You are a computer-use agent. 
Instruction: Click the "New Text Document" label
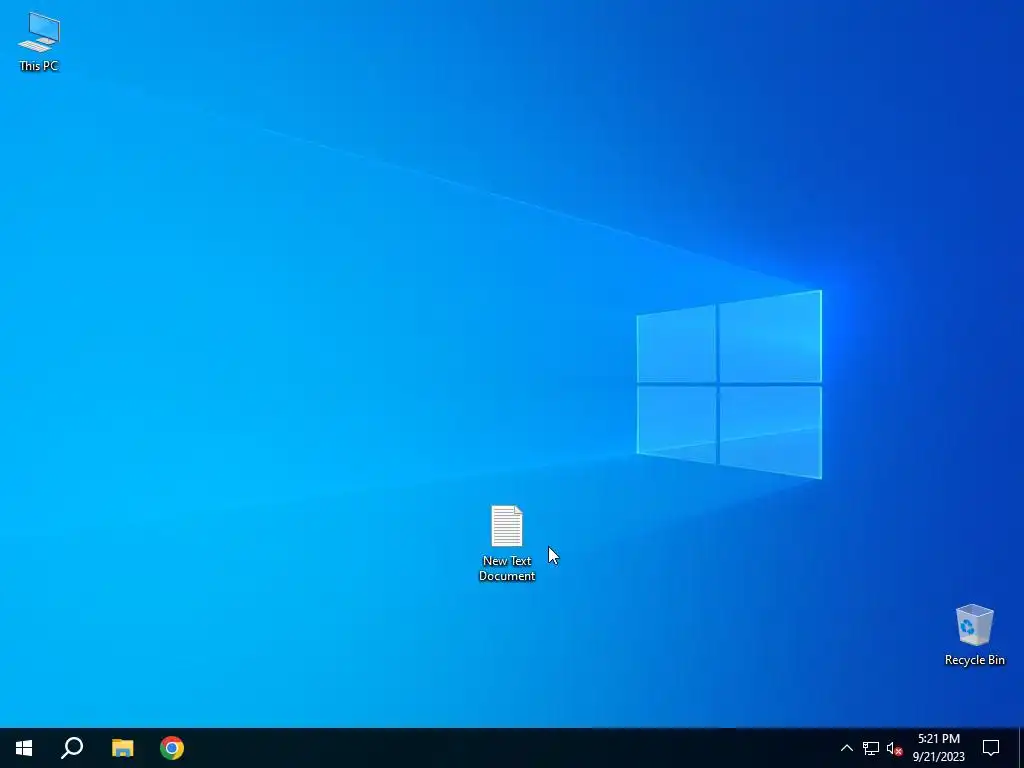pos(507,568)
